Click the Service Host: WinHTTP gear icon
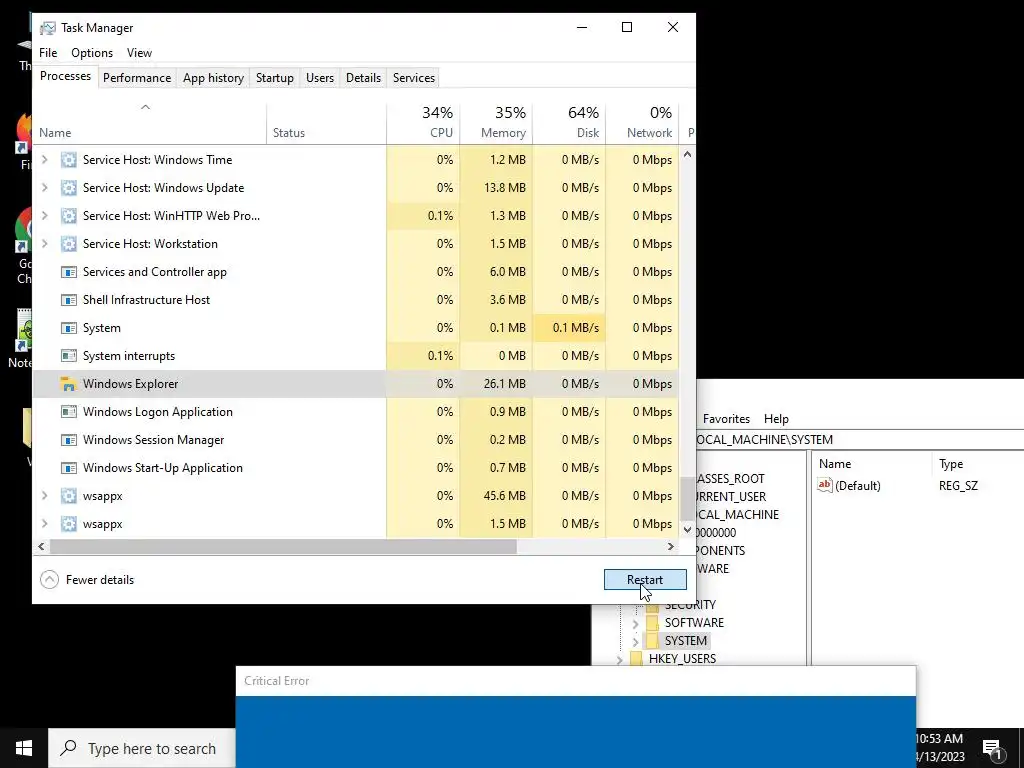This screenshot has height=768, width=1024. coord(69,216)
